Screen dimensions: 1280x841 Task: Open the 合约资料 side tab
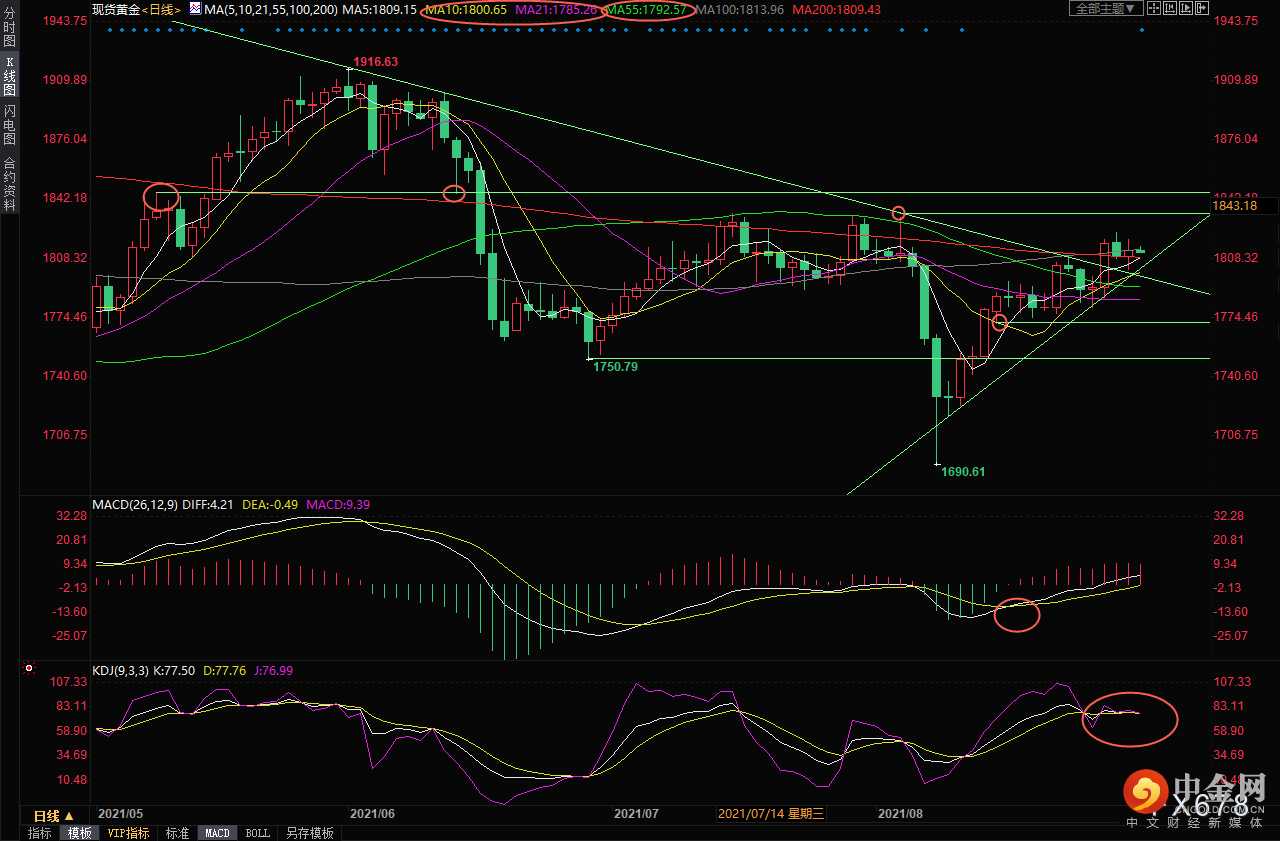pos(10,183)
